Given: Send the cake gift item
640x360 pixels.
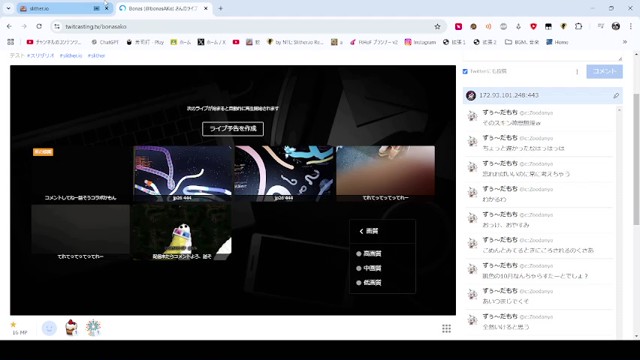Looking at the screenshot, I should click(x=71, y=327).
